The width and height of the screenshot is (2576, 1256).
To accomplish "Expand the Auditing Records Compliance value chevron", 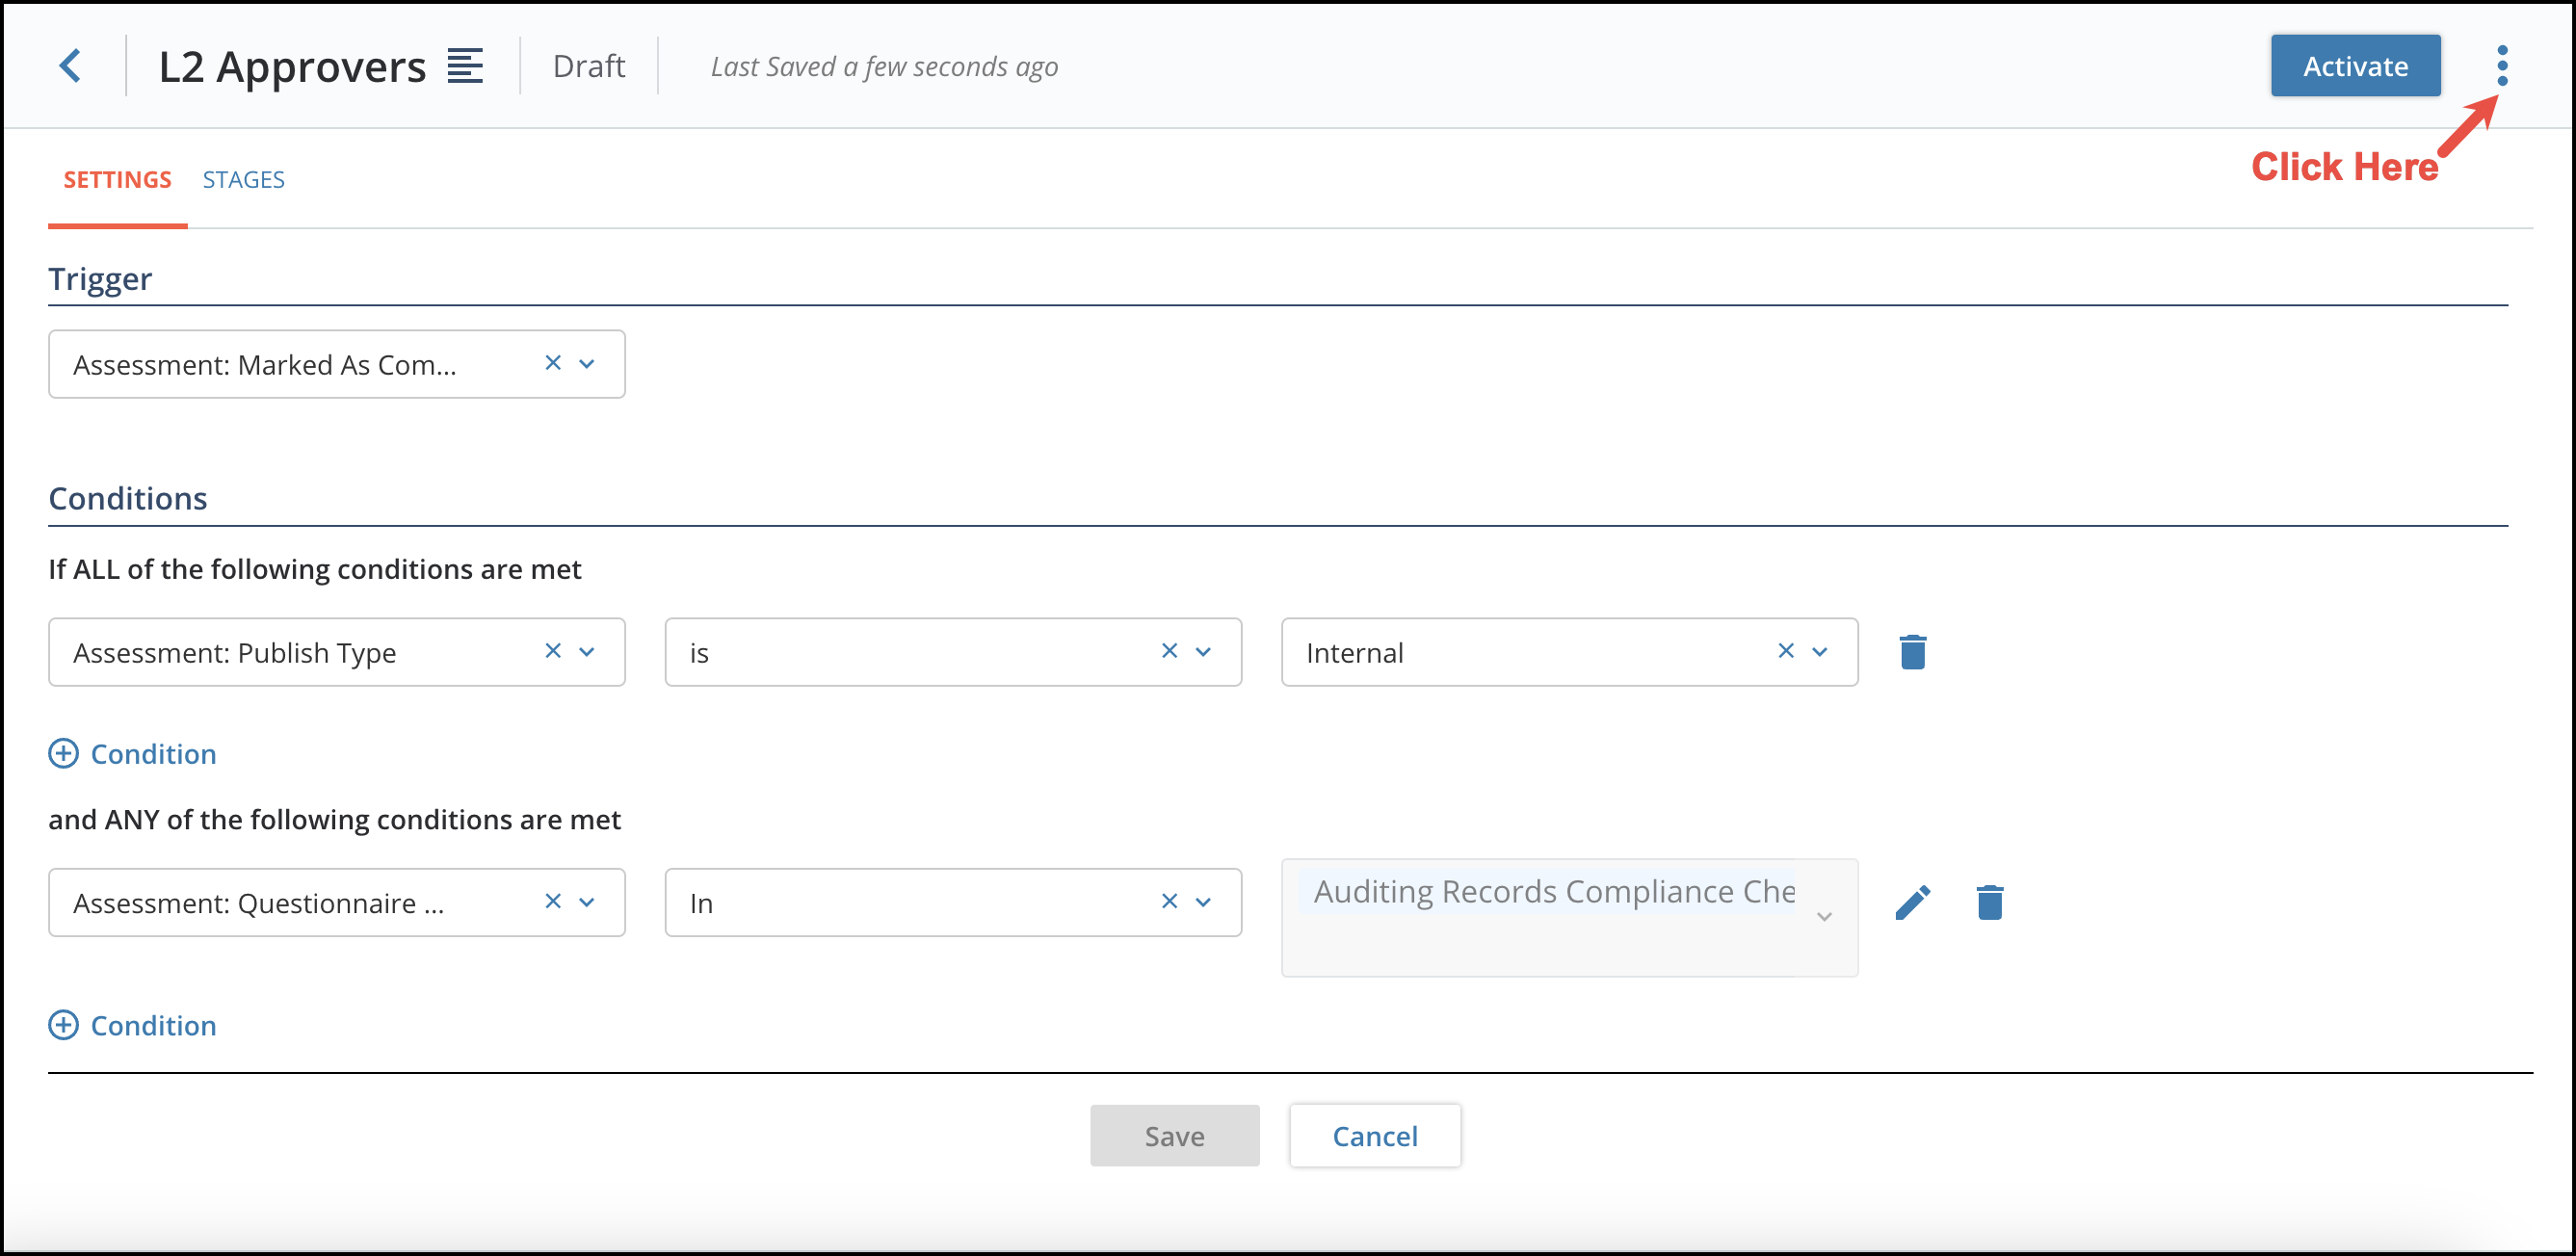I will [x=1824, y=917].
